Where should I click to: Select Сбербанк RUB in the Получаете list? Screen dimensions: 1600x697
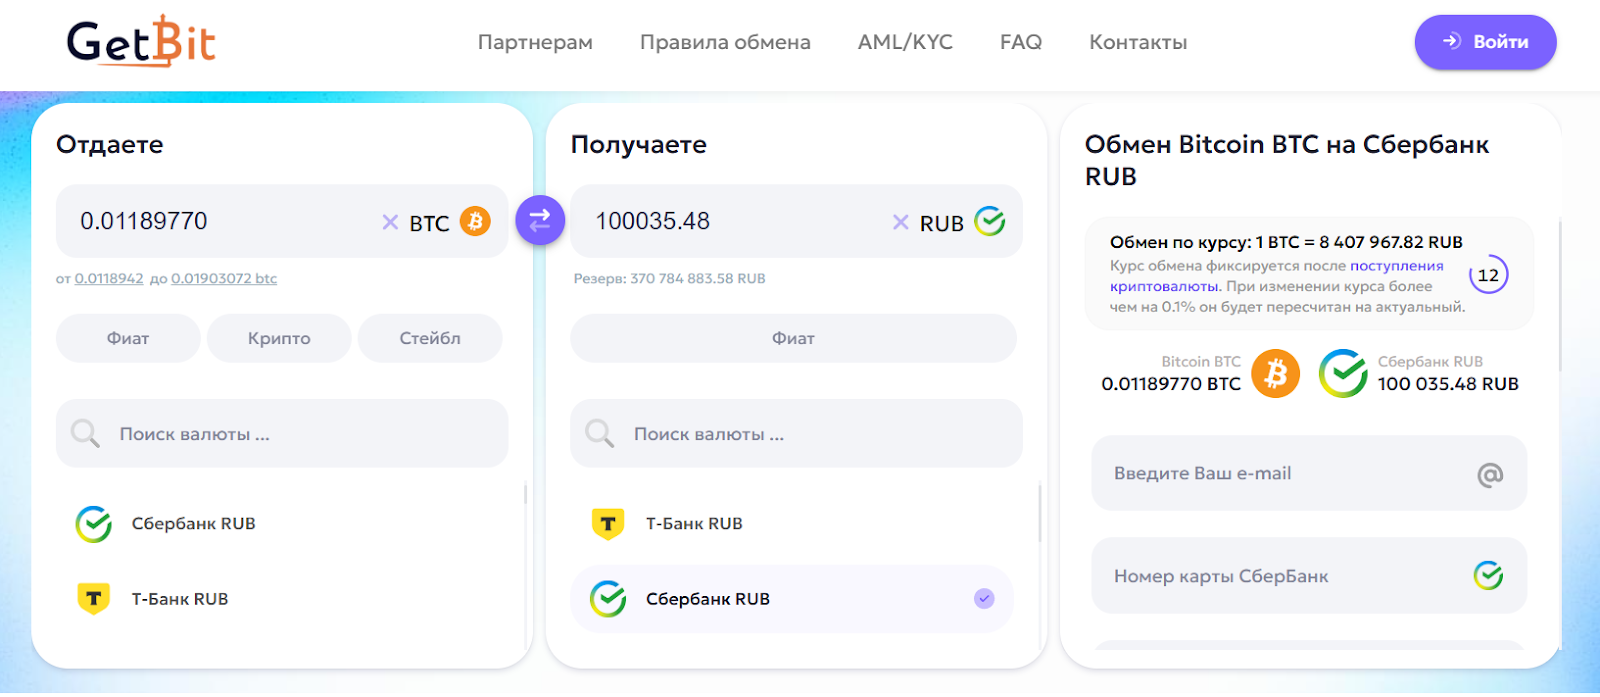click(x=792, y=599)
